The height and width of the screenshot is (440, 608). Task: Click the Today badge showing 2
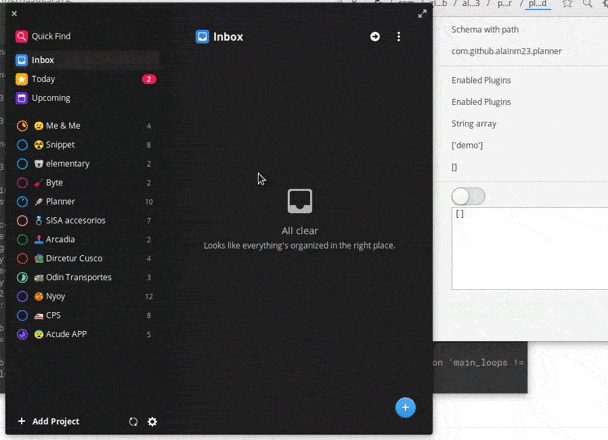pyautogui.click(x=149, y=79)
